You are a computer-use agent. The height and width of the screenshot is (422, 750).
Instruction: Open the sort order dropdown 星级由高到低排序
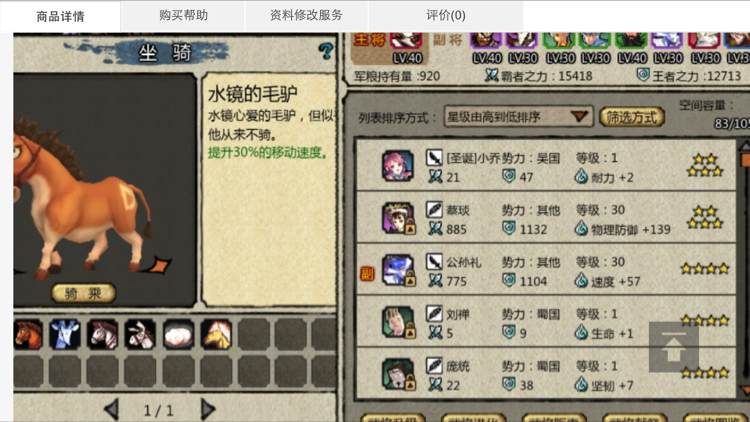coord(518,117)
